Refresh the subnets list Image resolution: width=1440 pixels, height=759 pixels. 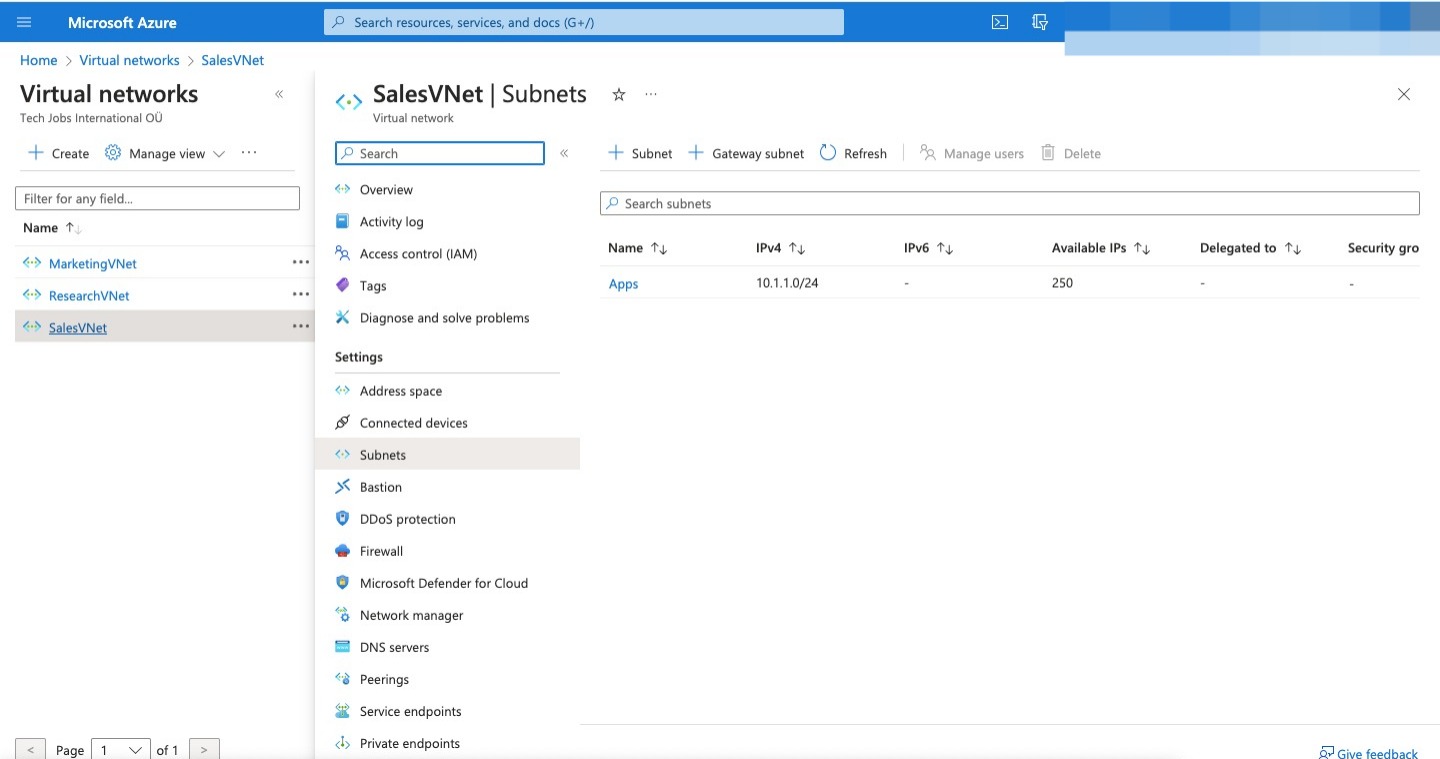[x=854, y=153]
